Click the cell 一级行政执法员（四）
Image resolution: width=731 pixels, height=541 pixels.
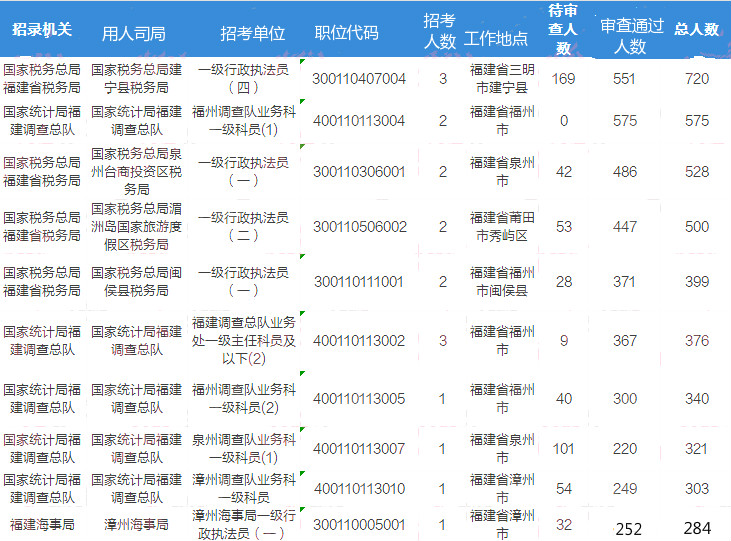243,79
